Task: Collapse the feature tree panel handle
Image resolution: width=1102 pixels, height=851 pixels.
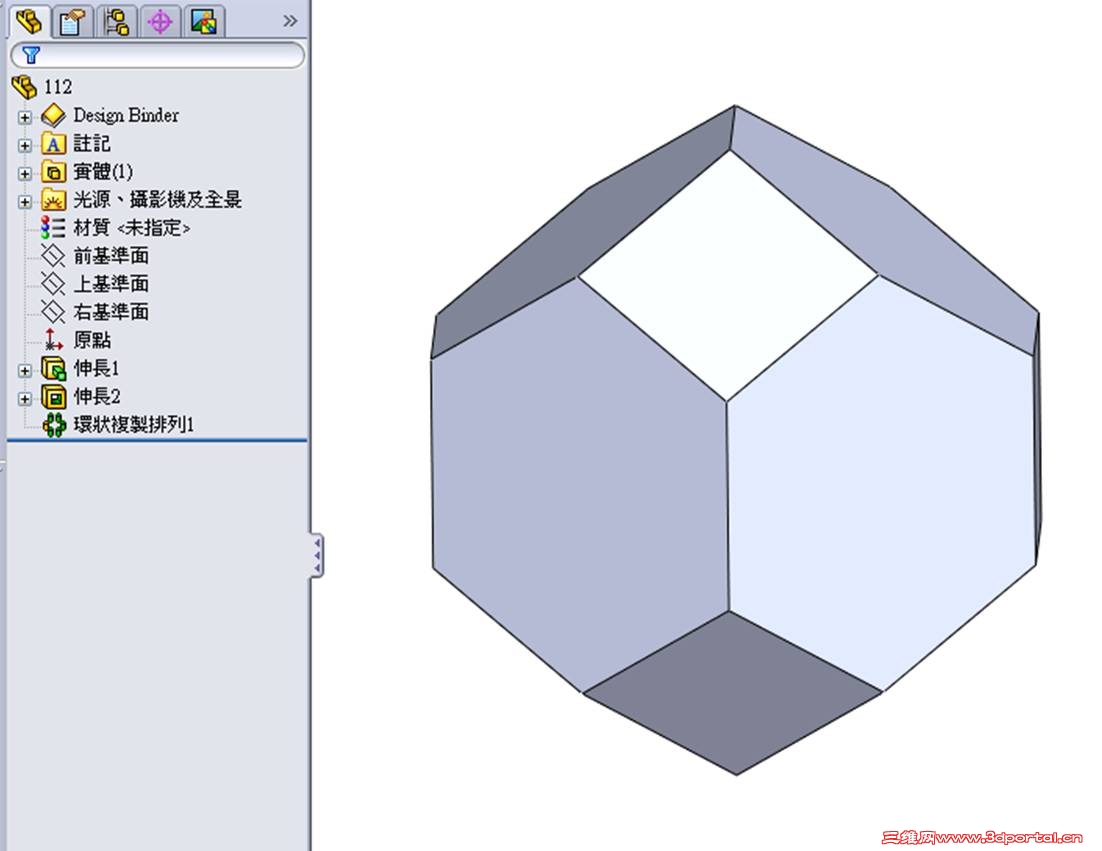Action: [x=317, y=556]
